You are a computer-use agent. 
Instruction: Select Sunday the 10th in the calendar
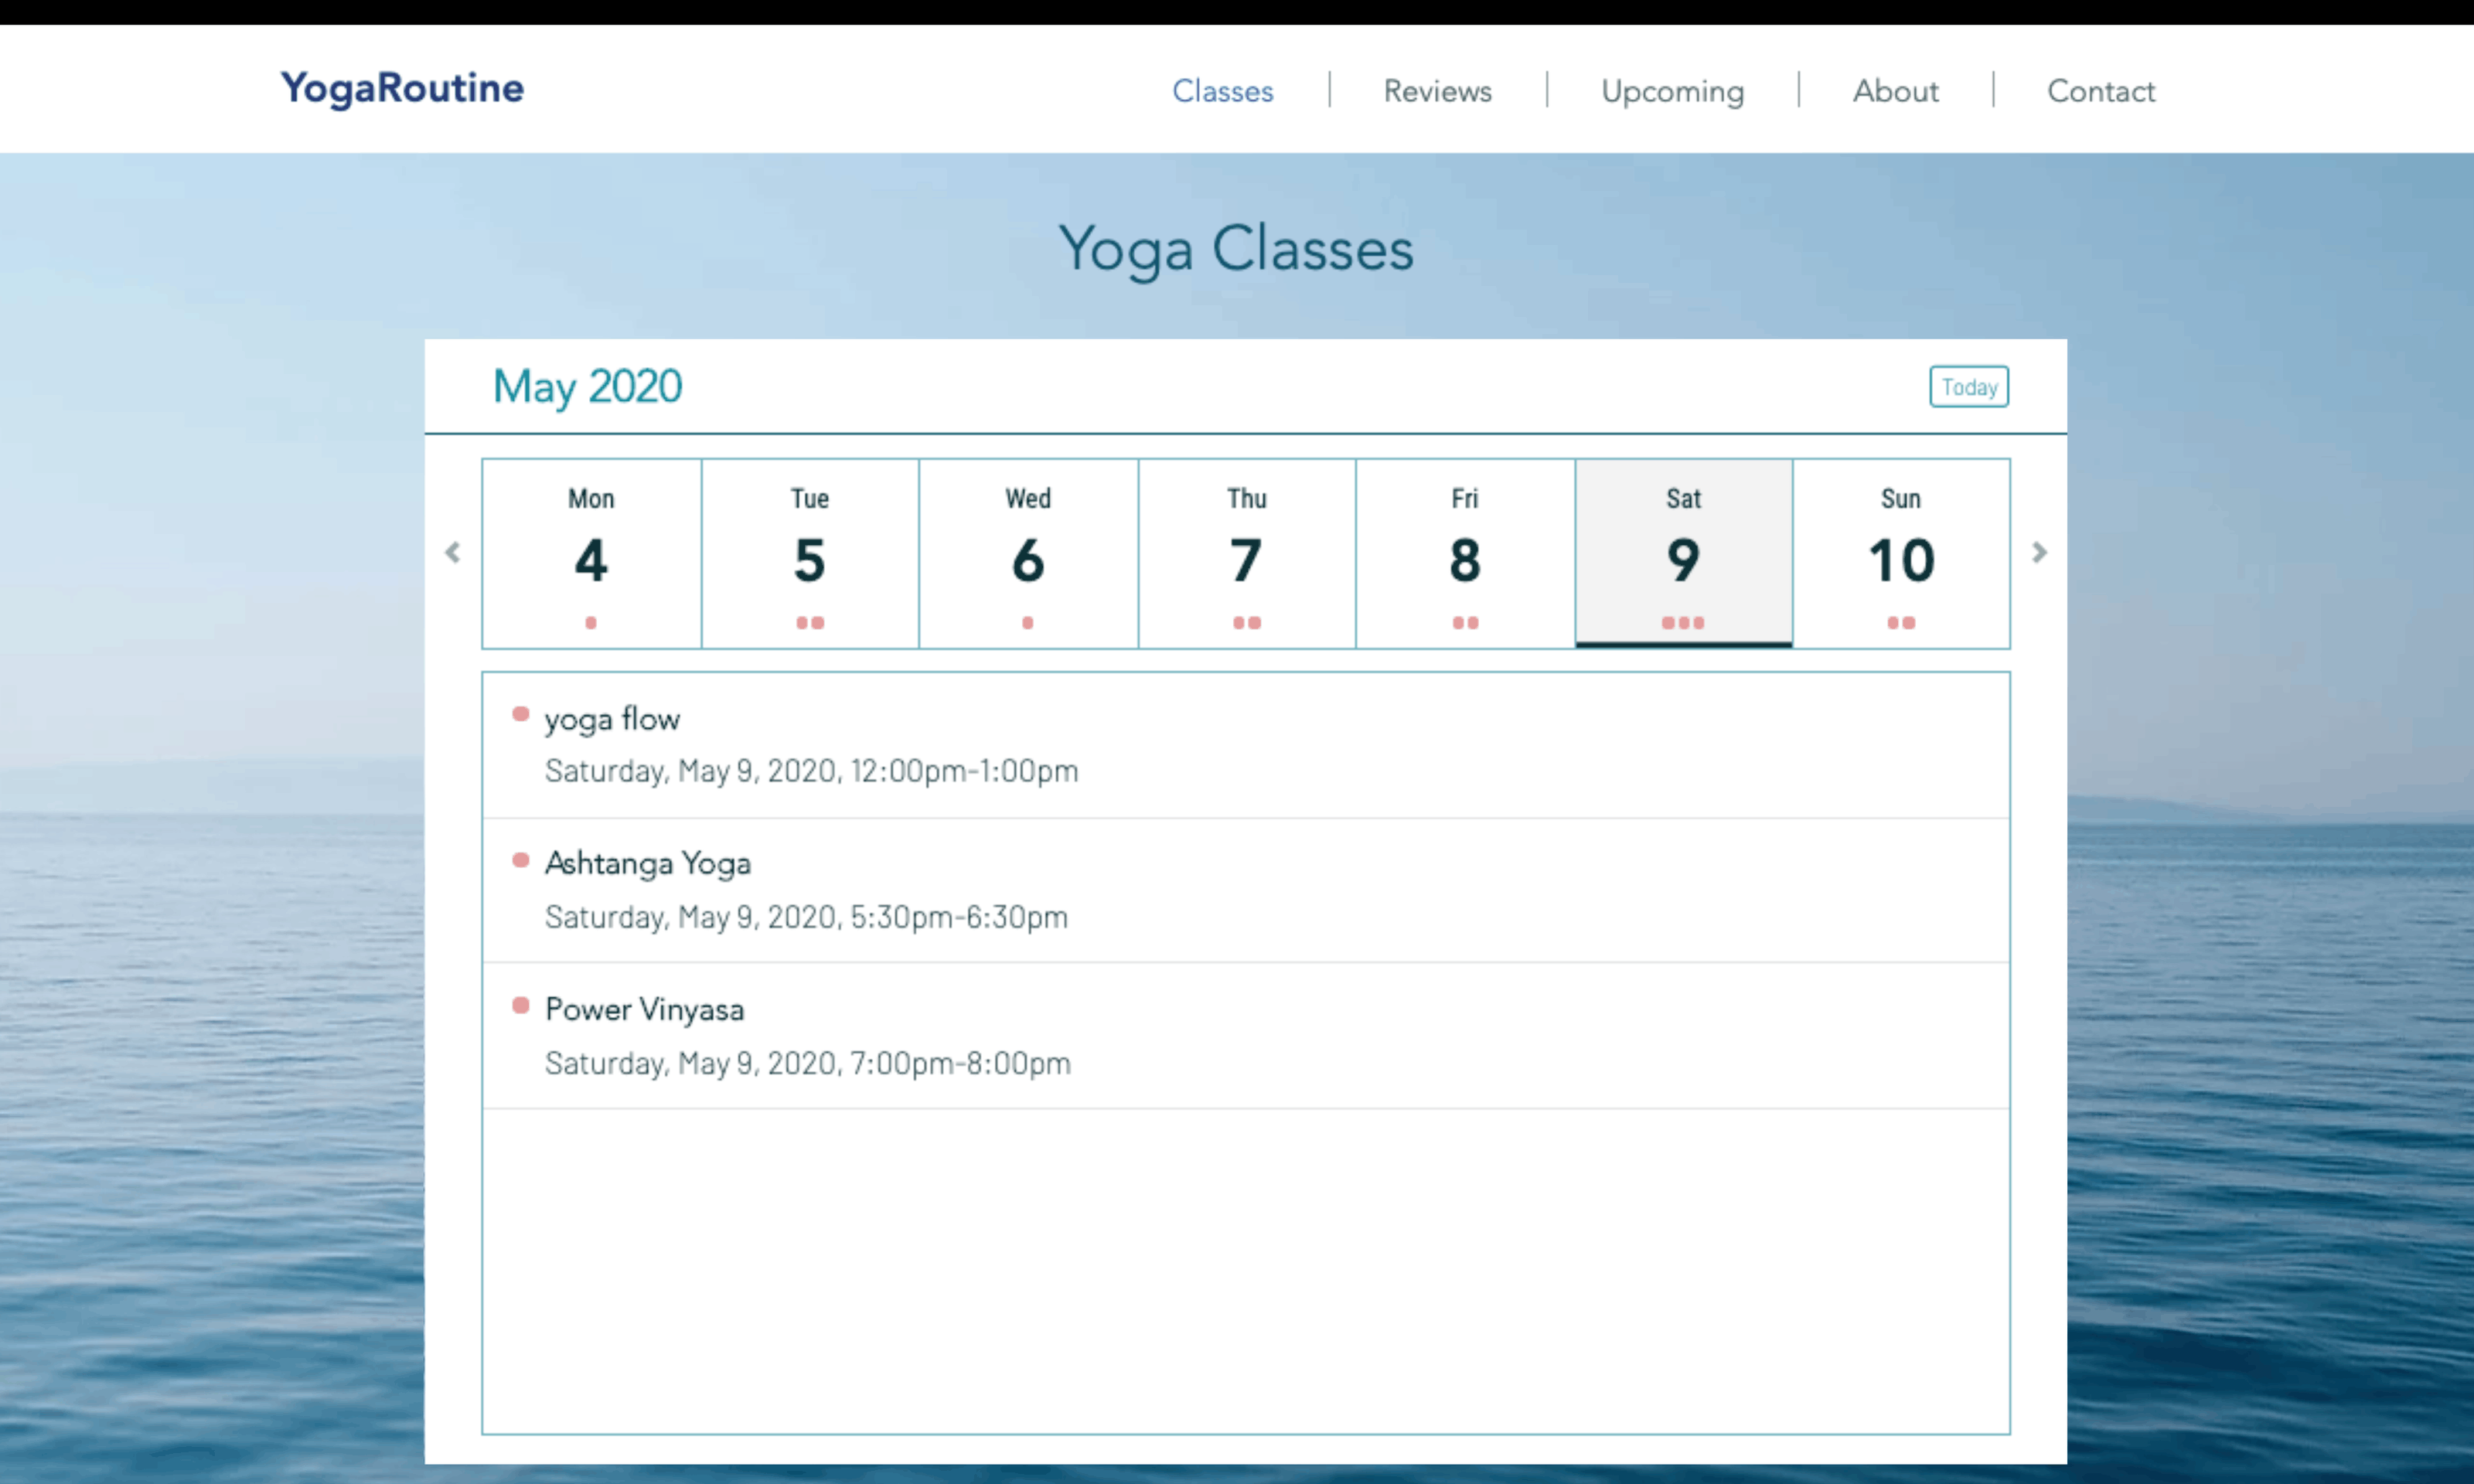pyautogui.click(x=1901, y=553)
